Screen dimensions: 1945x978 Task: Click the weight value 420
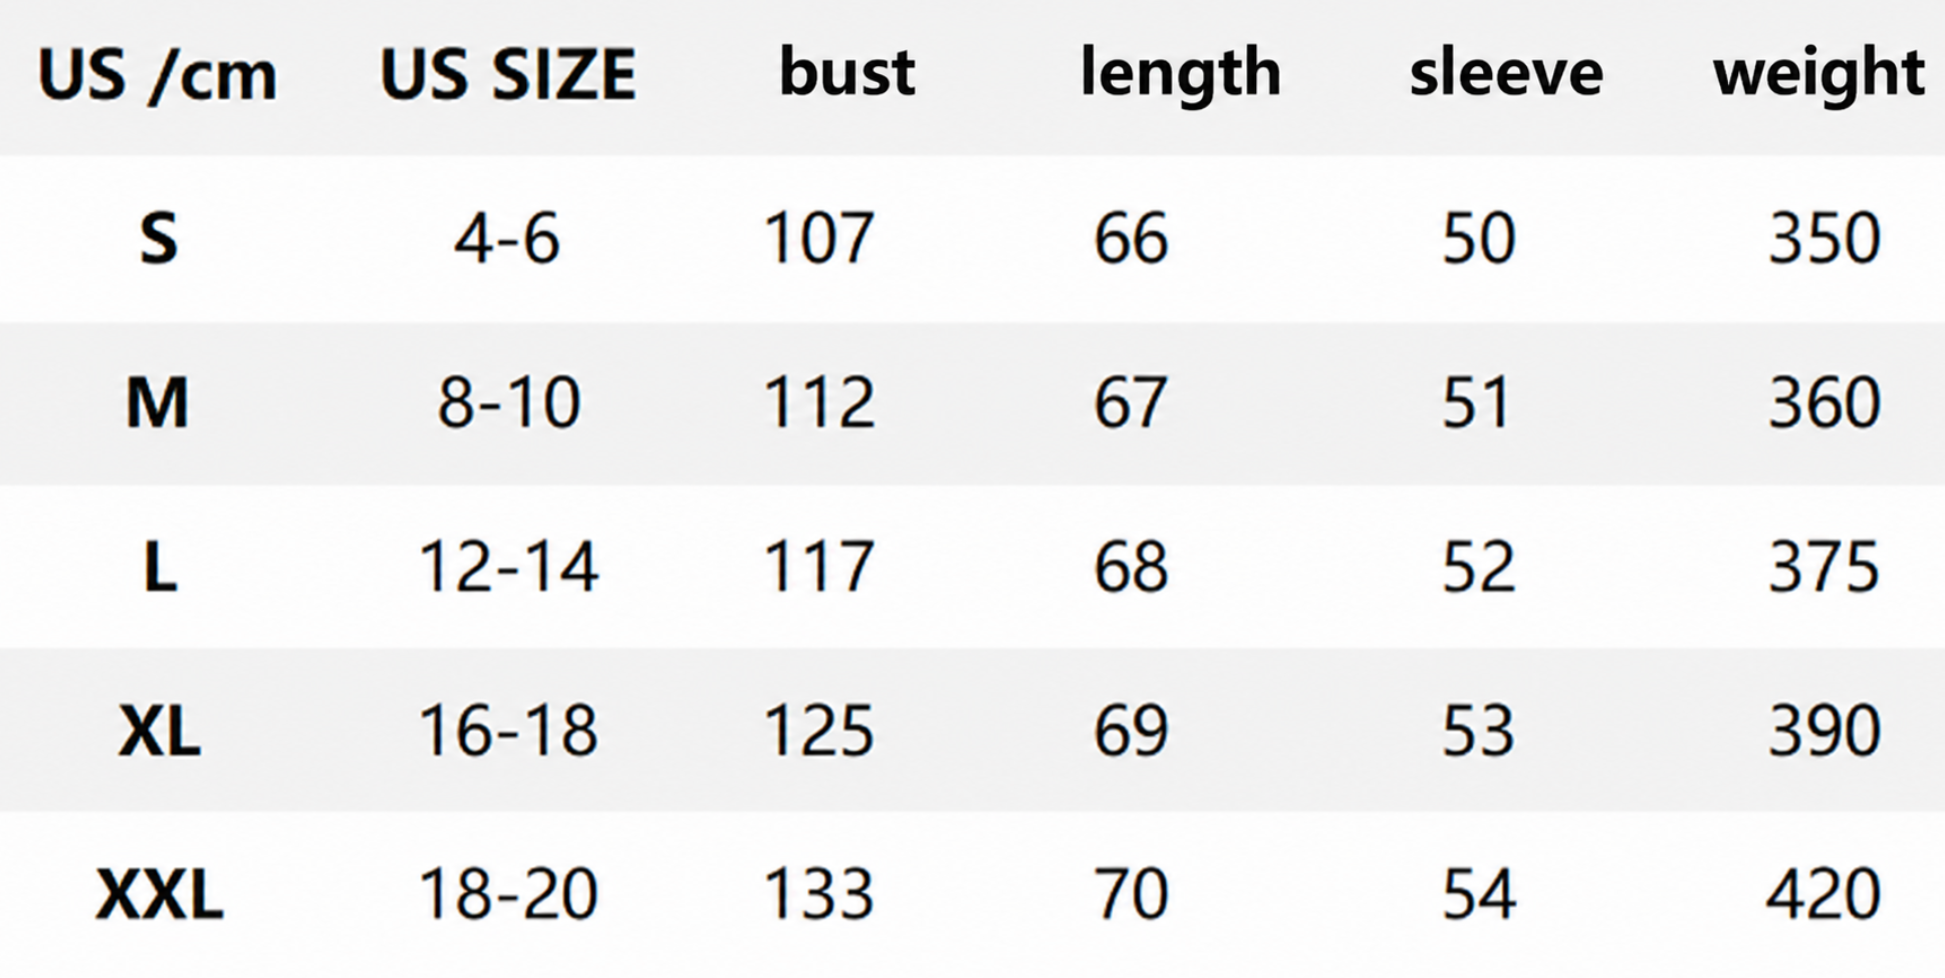(1823, 895)
